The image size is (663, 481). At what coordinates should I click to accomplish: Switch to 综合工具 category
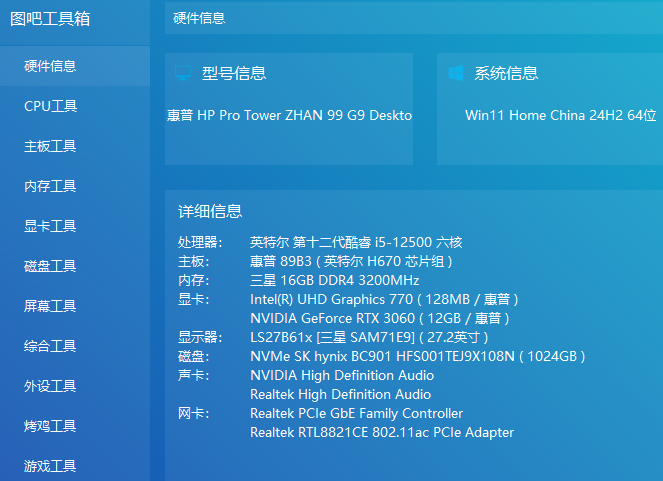tap(75, 346)
